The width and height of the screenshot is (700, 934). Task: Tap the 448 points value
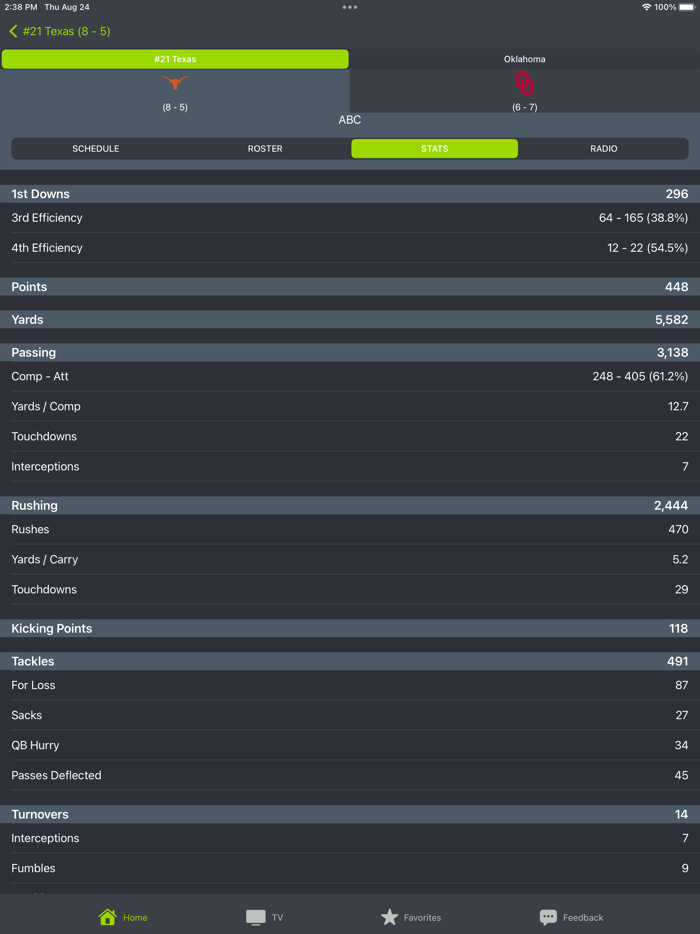click(x=677, y=287)
